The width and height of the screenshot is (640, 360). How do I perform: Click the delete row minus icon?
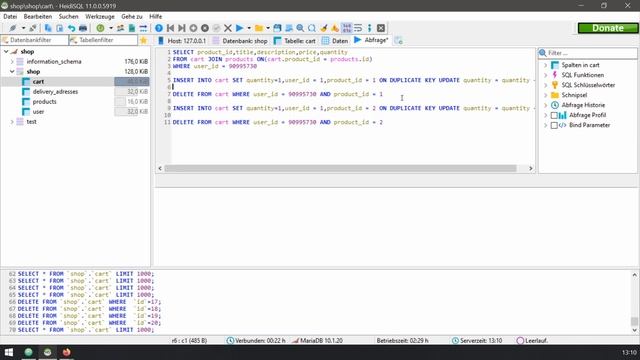[205, 28]
